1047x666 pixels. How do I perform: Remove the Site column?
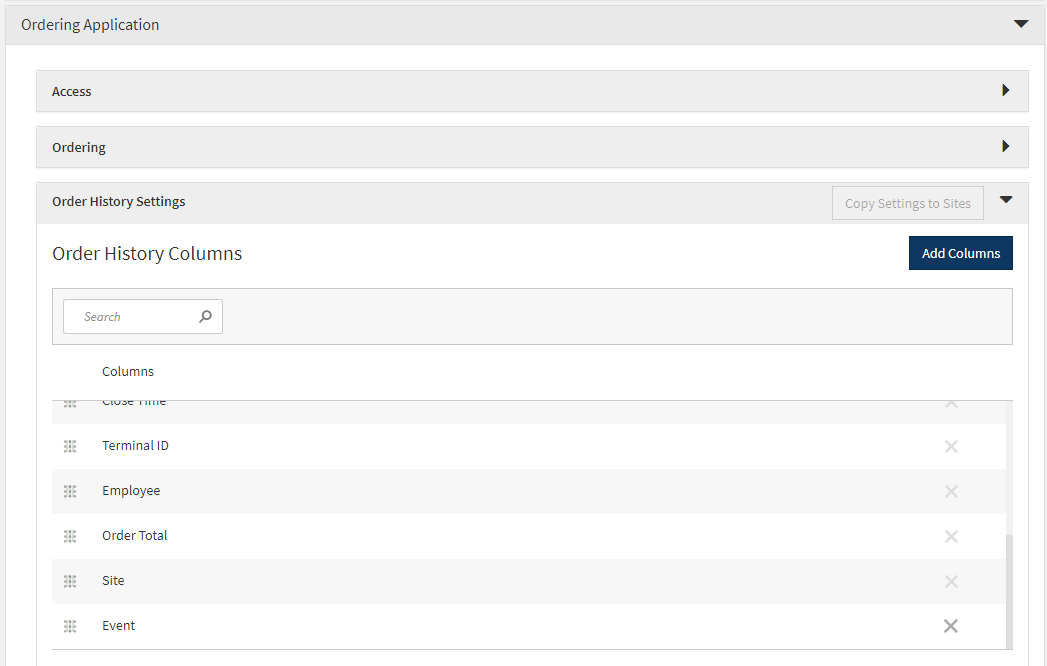click(951, 581)
